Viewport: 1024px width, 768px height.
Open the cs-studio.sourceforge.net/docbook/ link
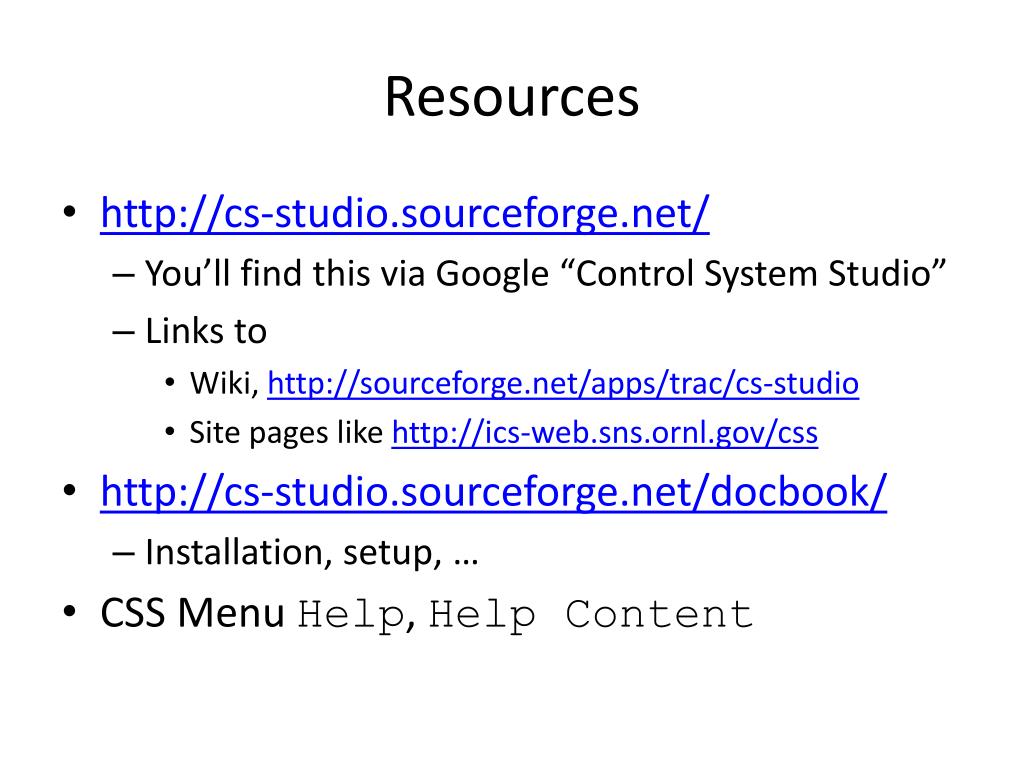494,491
